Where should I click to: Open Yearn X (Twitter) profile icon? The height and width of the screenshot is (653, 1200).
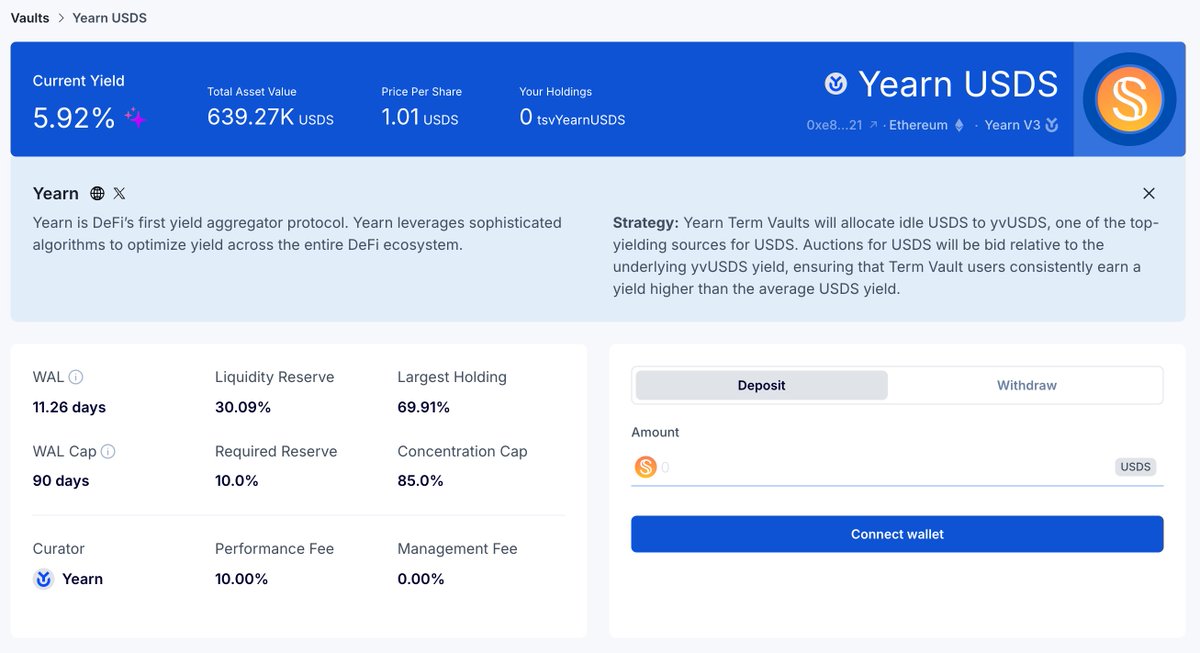(x=120, y=193)
